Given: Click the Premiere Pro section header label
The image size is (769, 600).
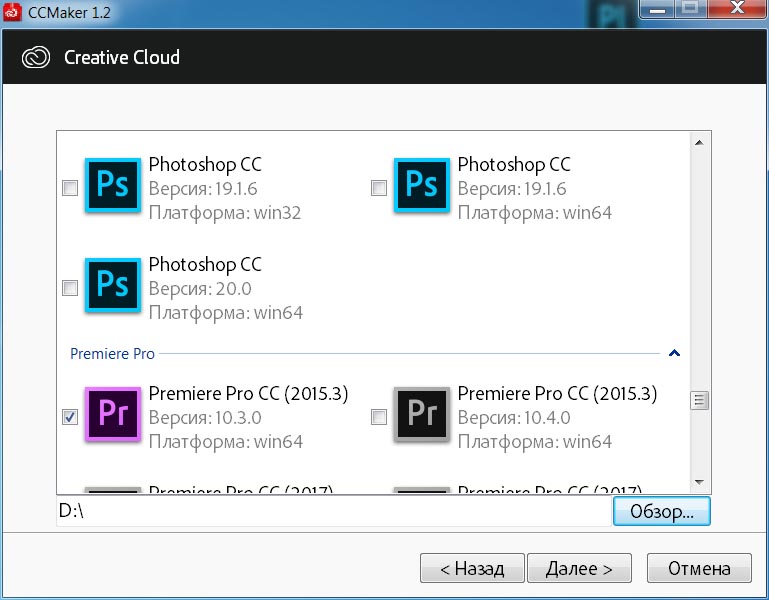Looking at the screenshot, I should click(x=112, y=354).
